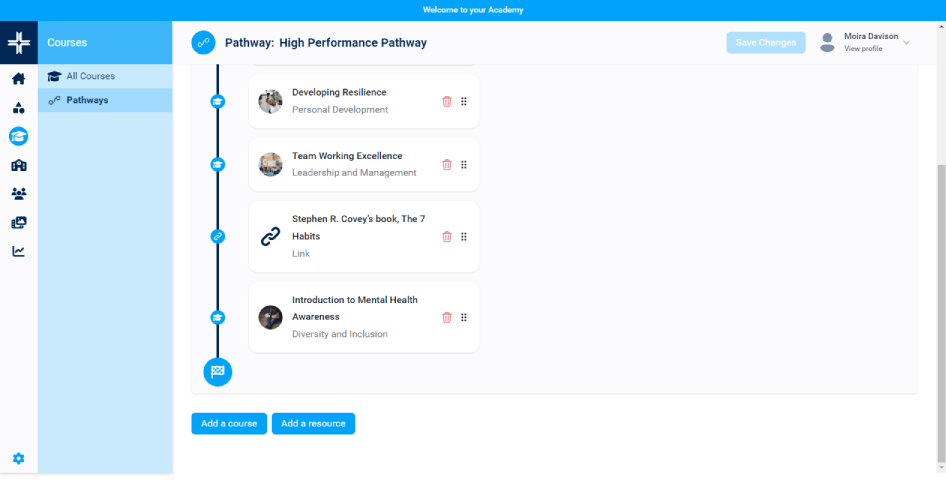
Task: Delete the Developing Resilience course
Action: click(x=447, y=101)
